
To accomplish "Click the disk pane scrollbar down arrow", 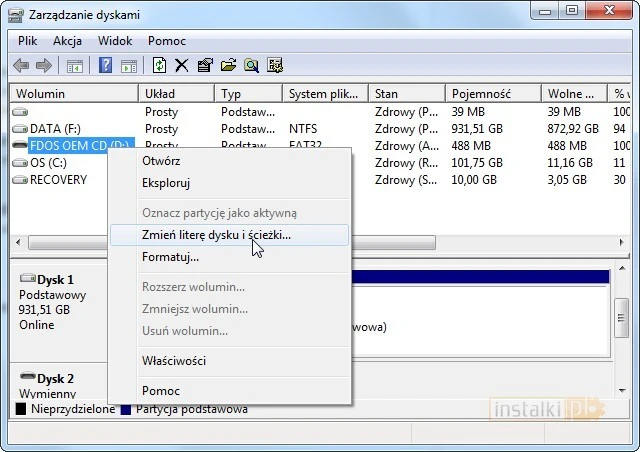I will tap(622, 391).
